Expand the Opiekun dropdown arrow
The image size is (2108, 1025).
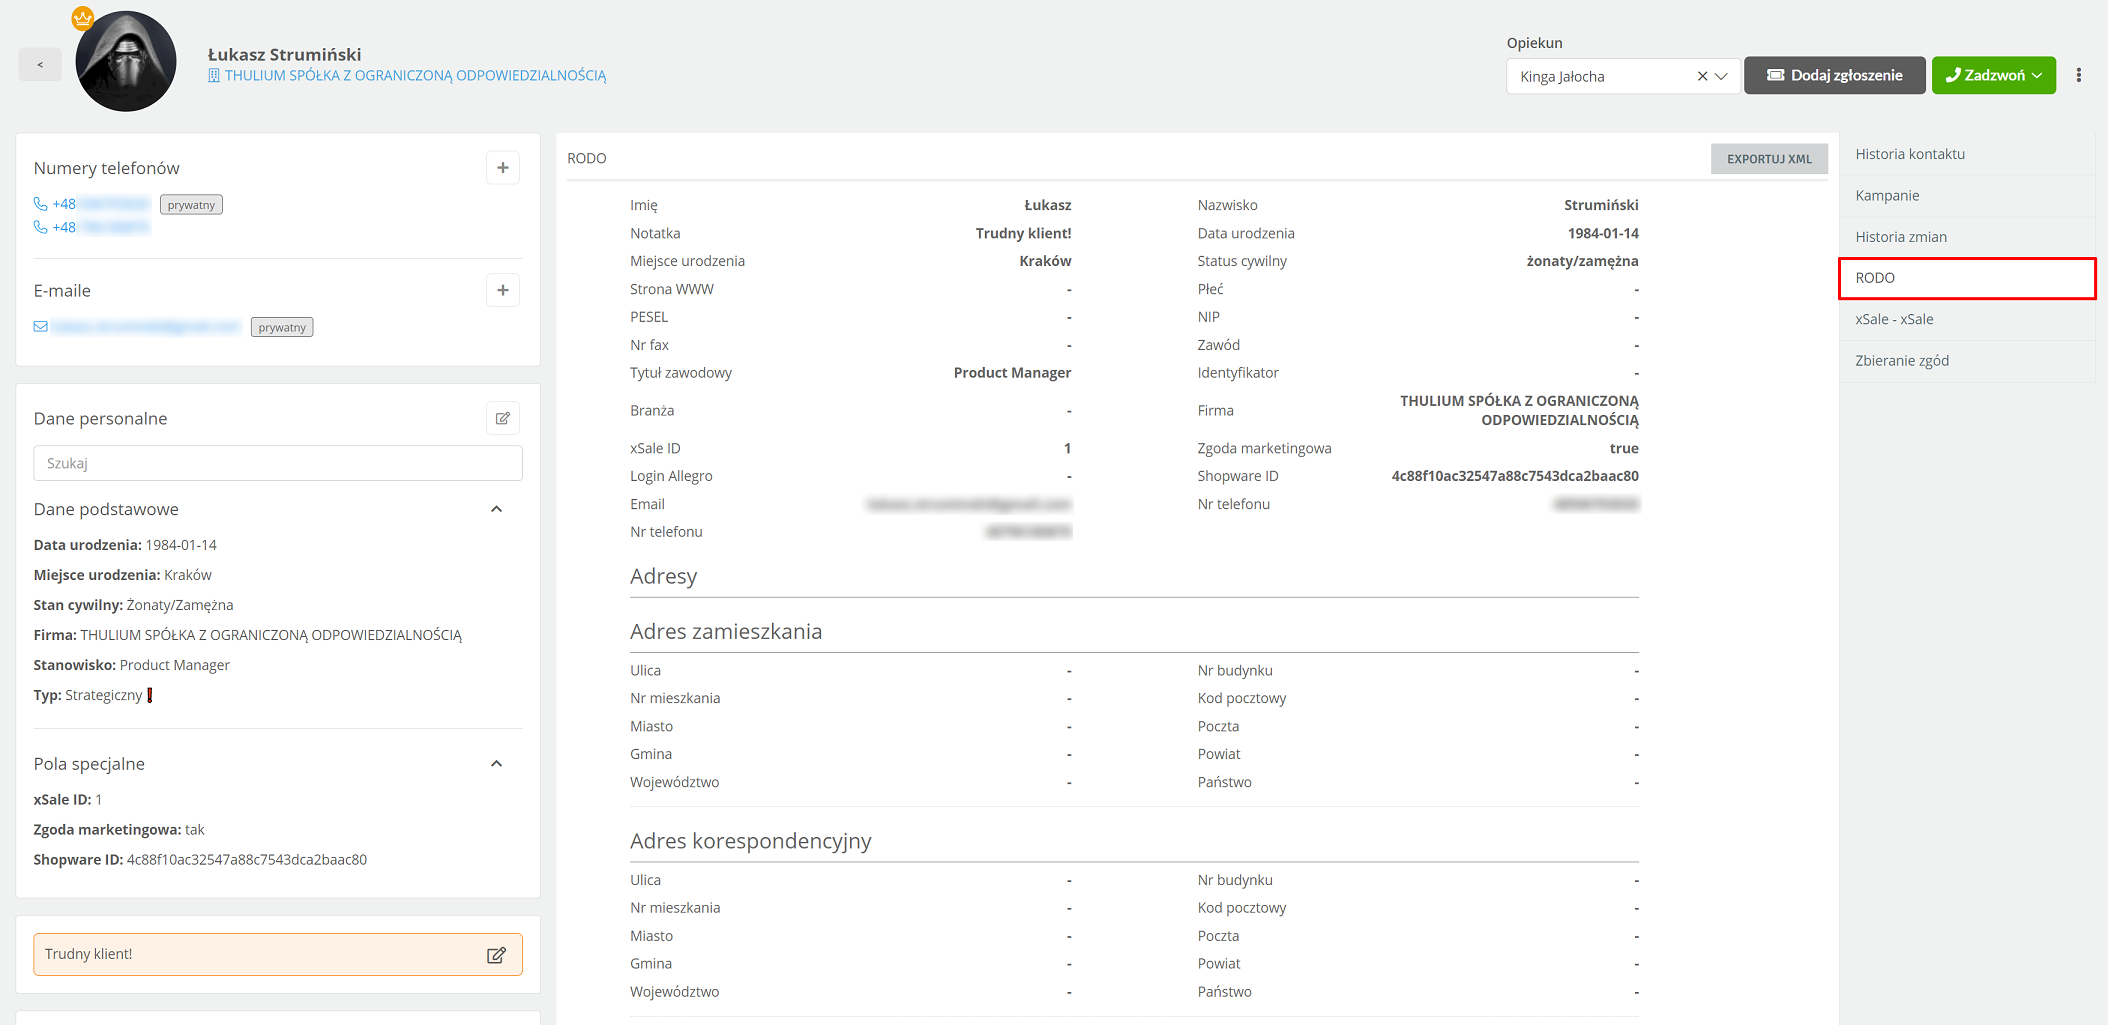pos(1721,76)
